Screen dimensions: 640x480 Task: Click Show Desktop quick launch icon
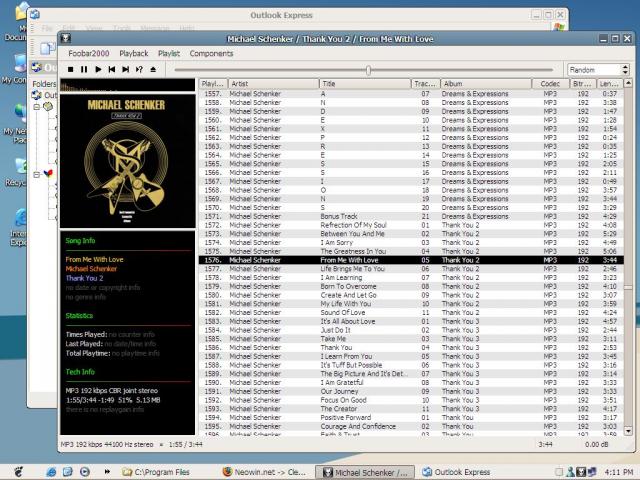pyautogui.click(x=67, y=472)
